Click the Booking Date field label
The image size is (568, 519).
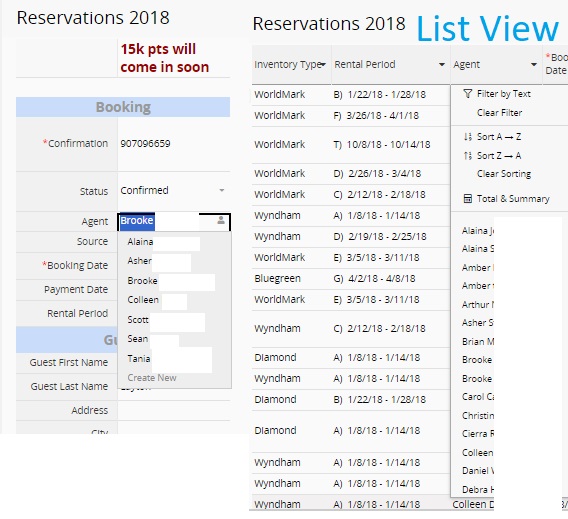(75, 265)
